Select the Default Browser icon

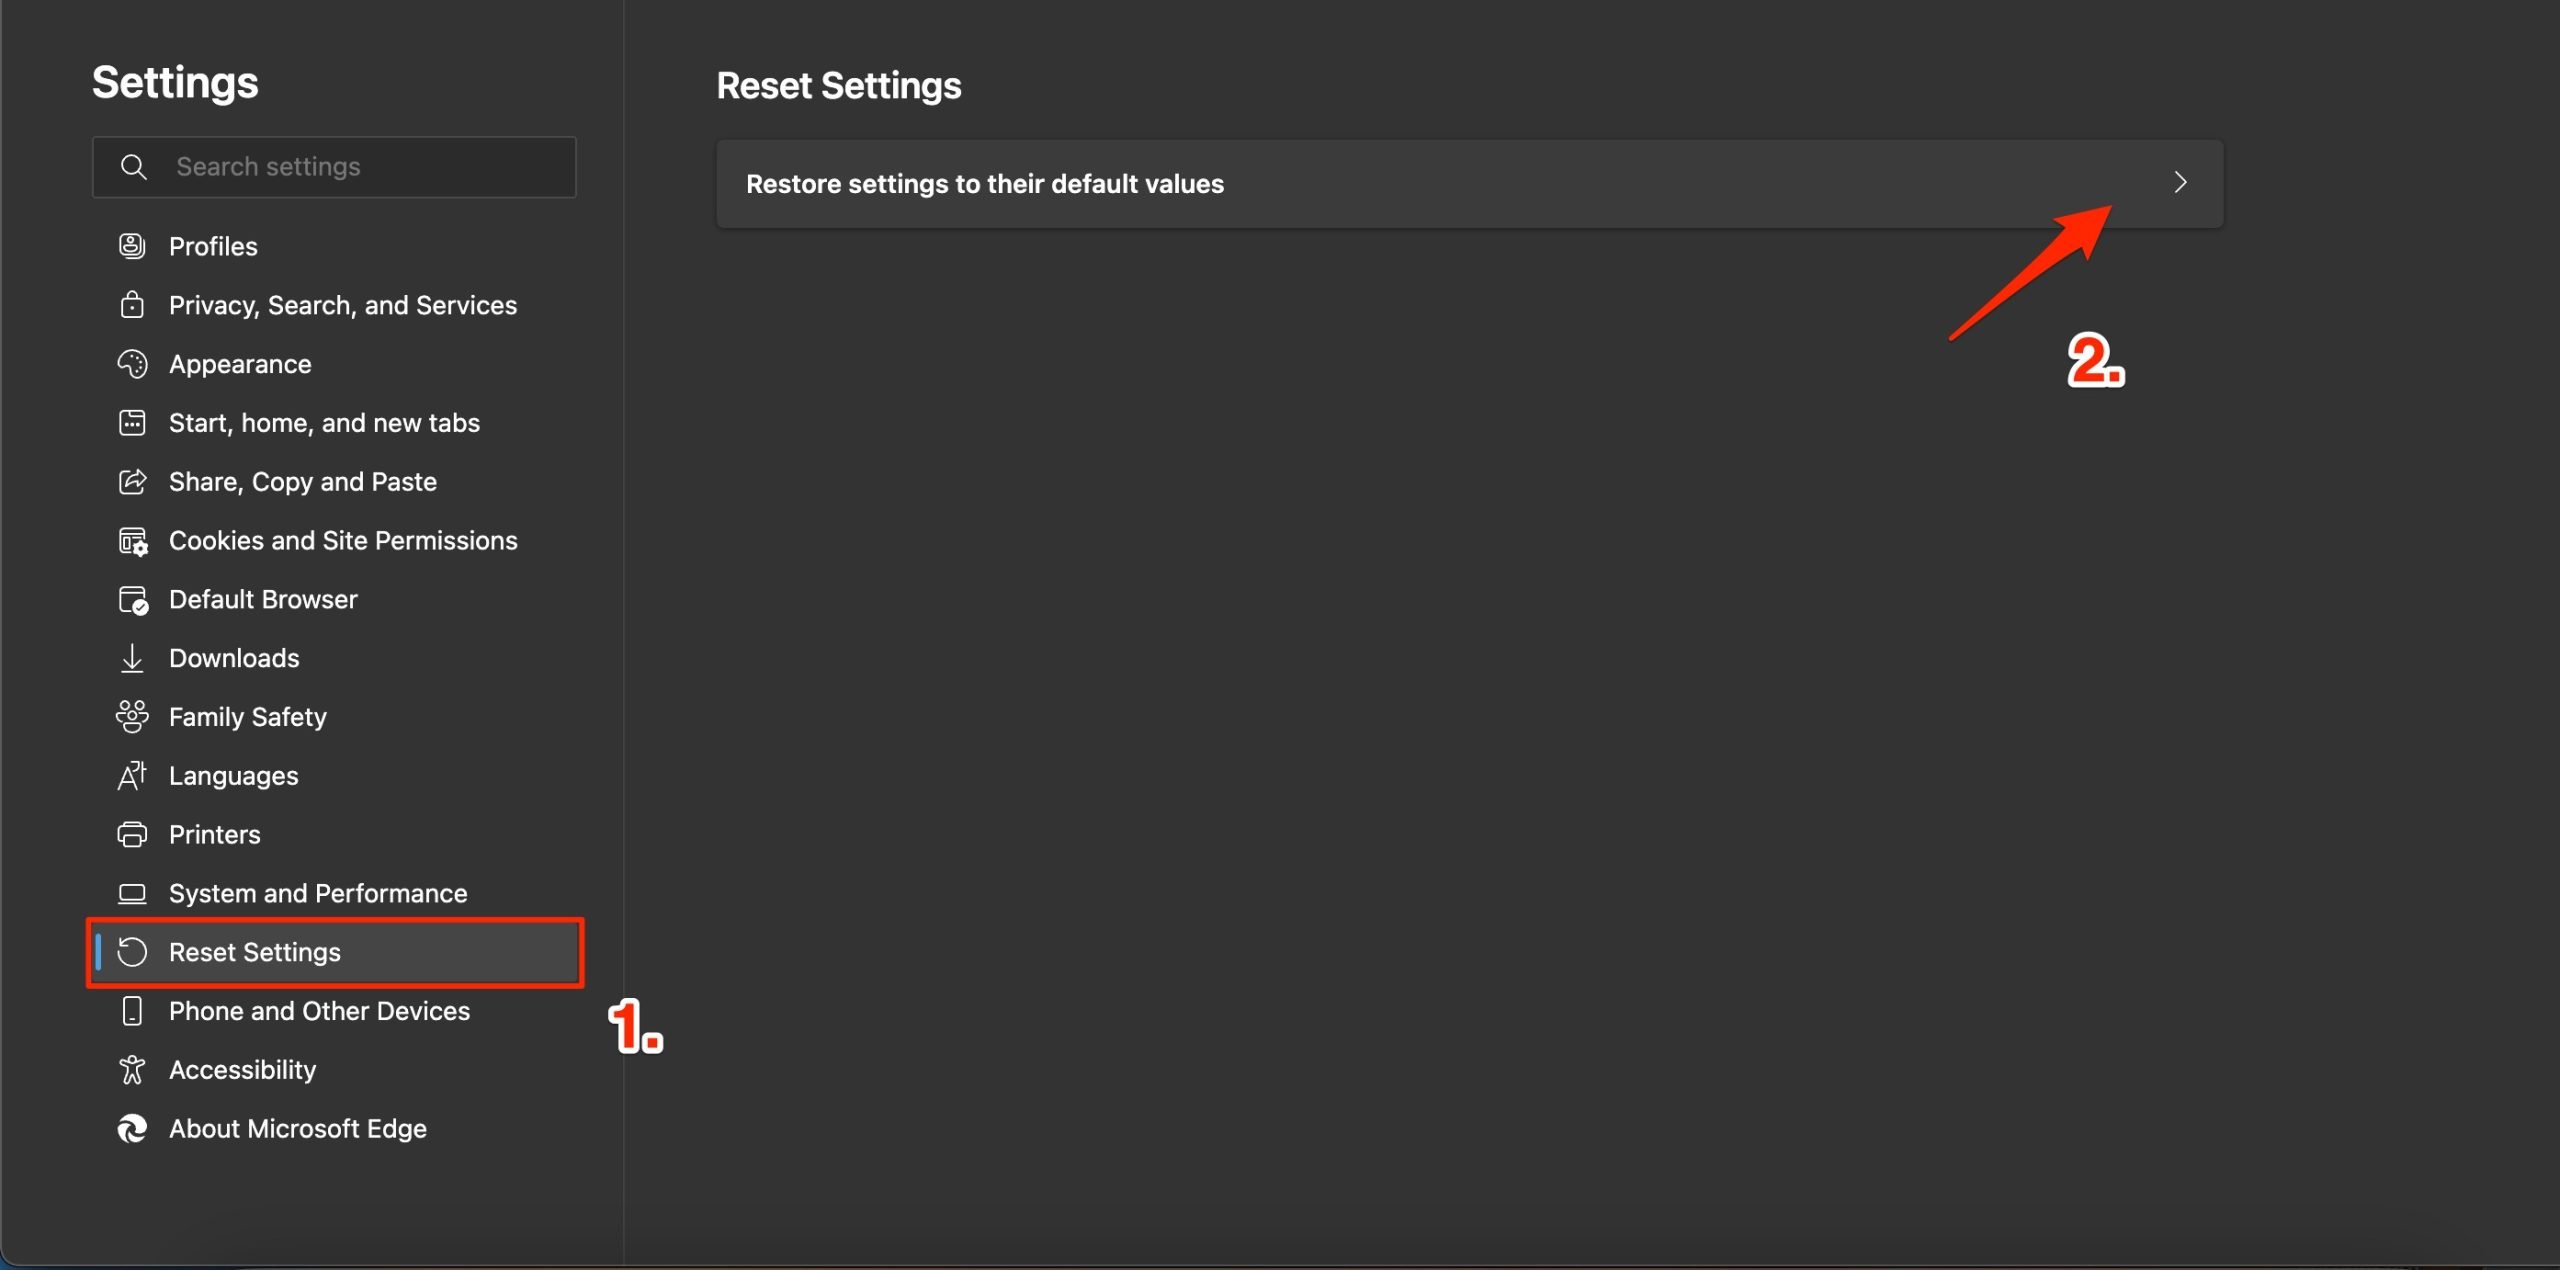click(133, 599)
